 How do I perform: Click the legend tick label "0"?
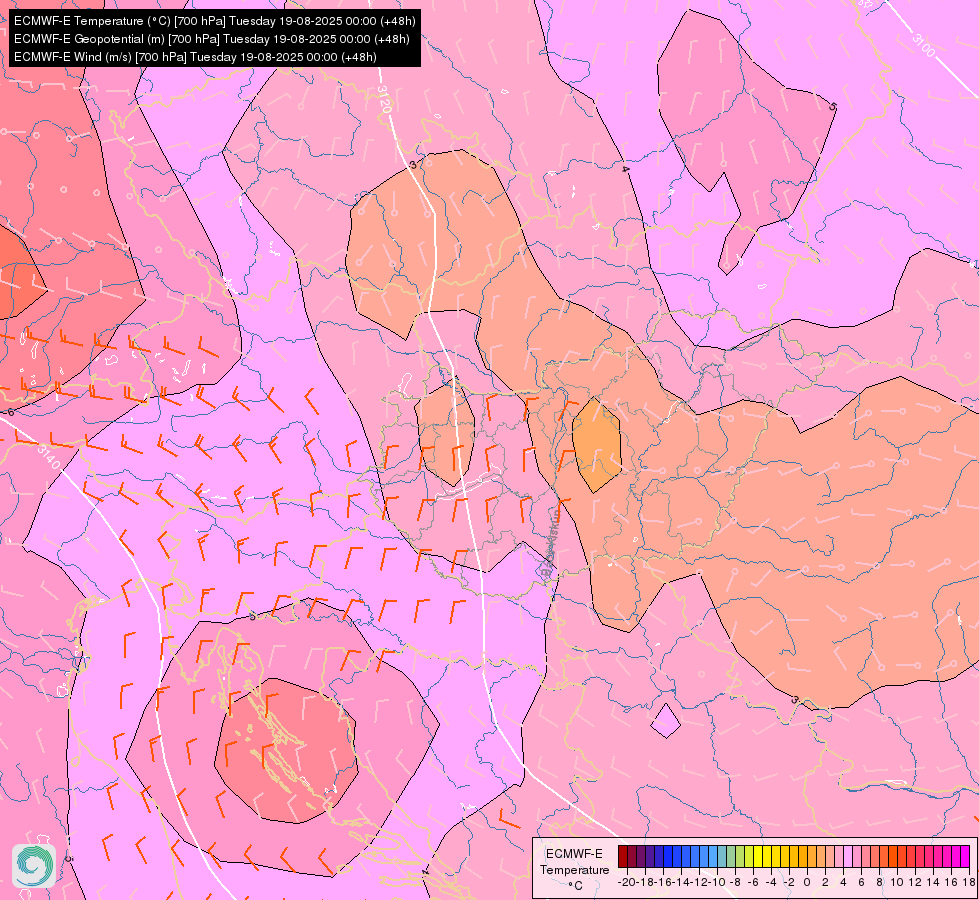pyautogui.click(x=807, y=882)
